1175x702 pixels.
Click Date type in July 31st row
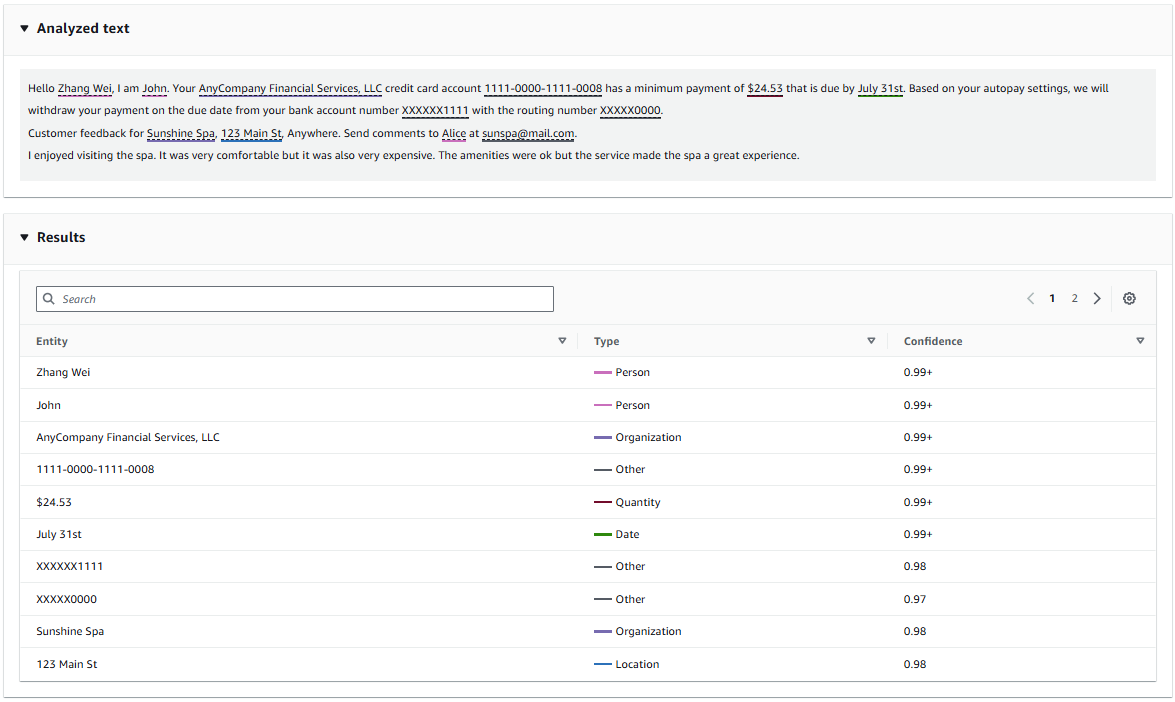click(x=627, y=534)
